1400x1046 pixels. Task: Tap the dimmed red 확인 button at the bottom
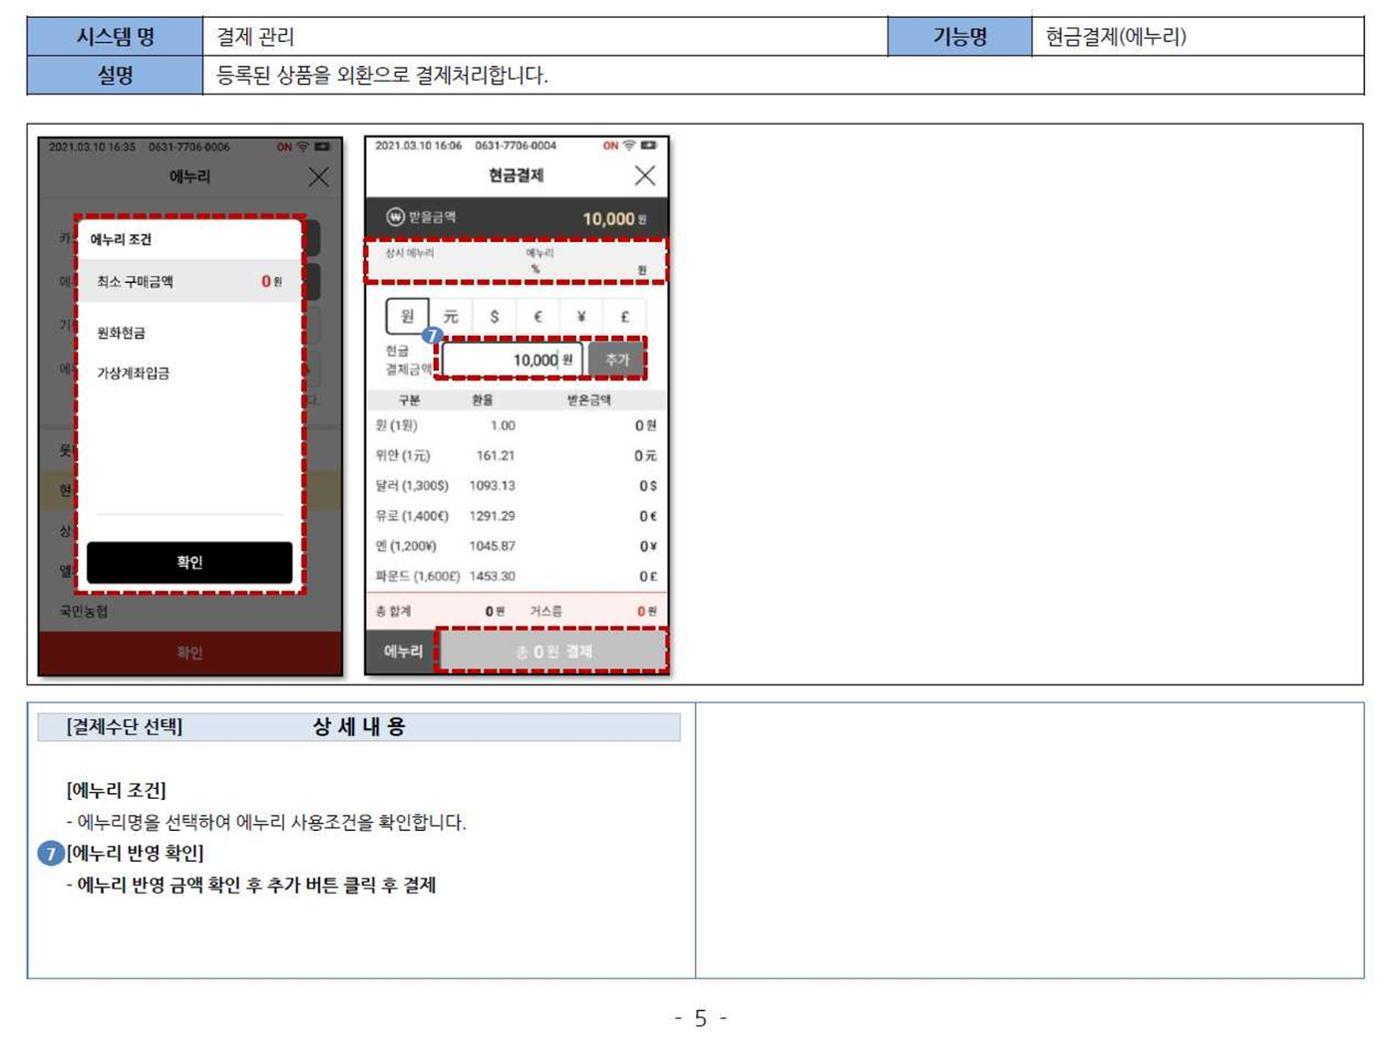pos(190,652)
